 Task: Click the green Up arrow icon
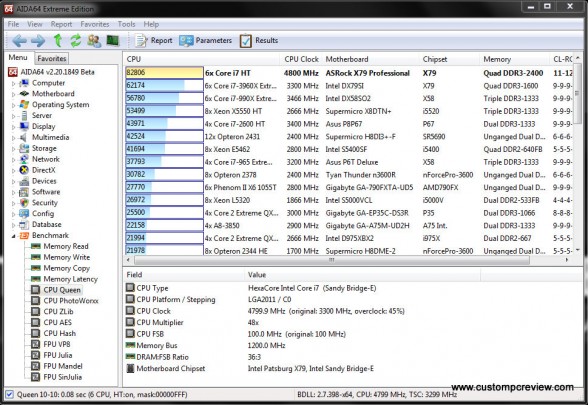click(58, 40)
